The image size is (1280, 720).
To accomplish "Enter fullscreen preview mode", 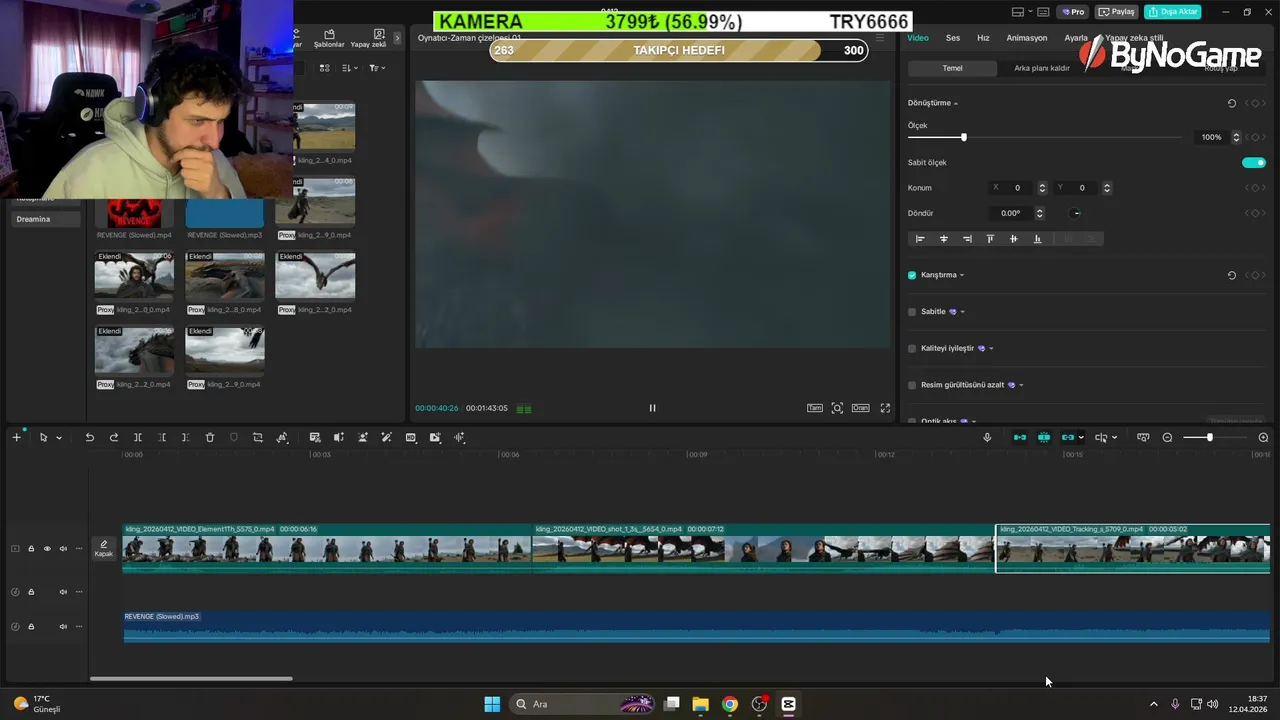I will [885, 408].
